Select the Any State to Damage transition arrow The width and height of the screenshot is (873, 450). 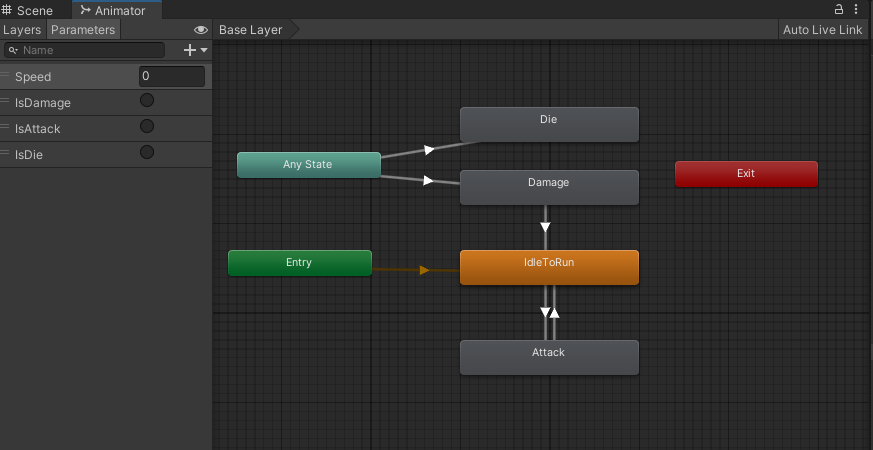coord(428,180)
